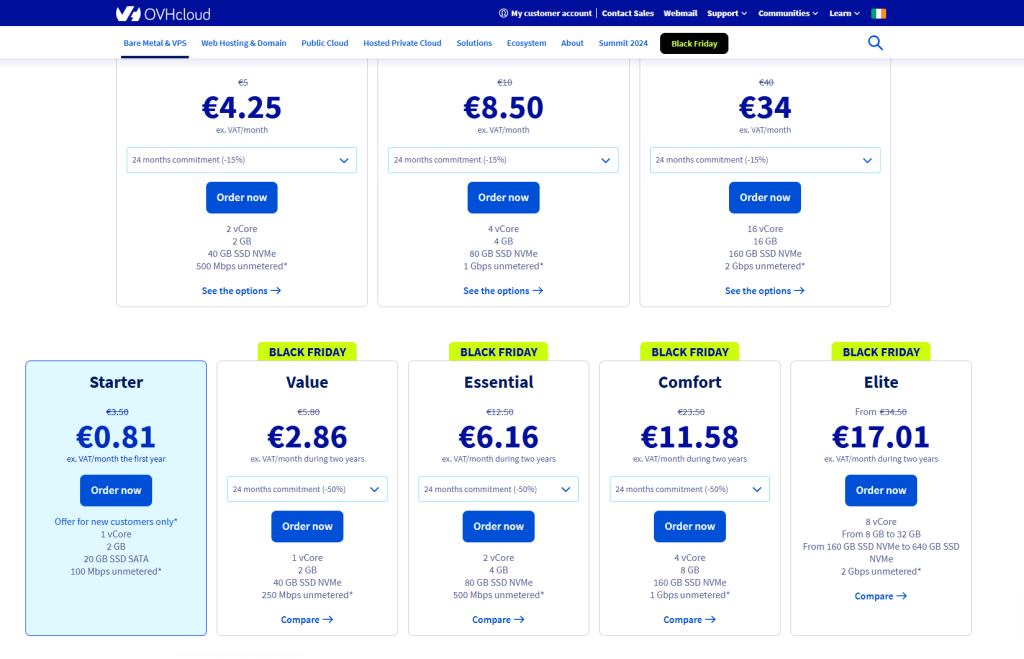This screenshot has width=1024, height=659.
Task: Click See the options under 4 vCore plan
Action: click(x=503, y=291)
